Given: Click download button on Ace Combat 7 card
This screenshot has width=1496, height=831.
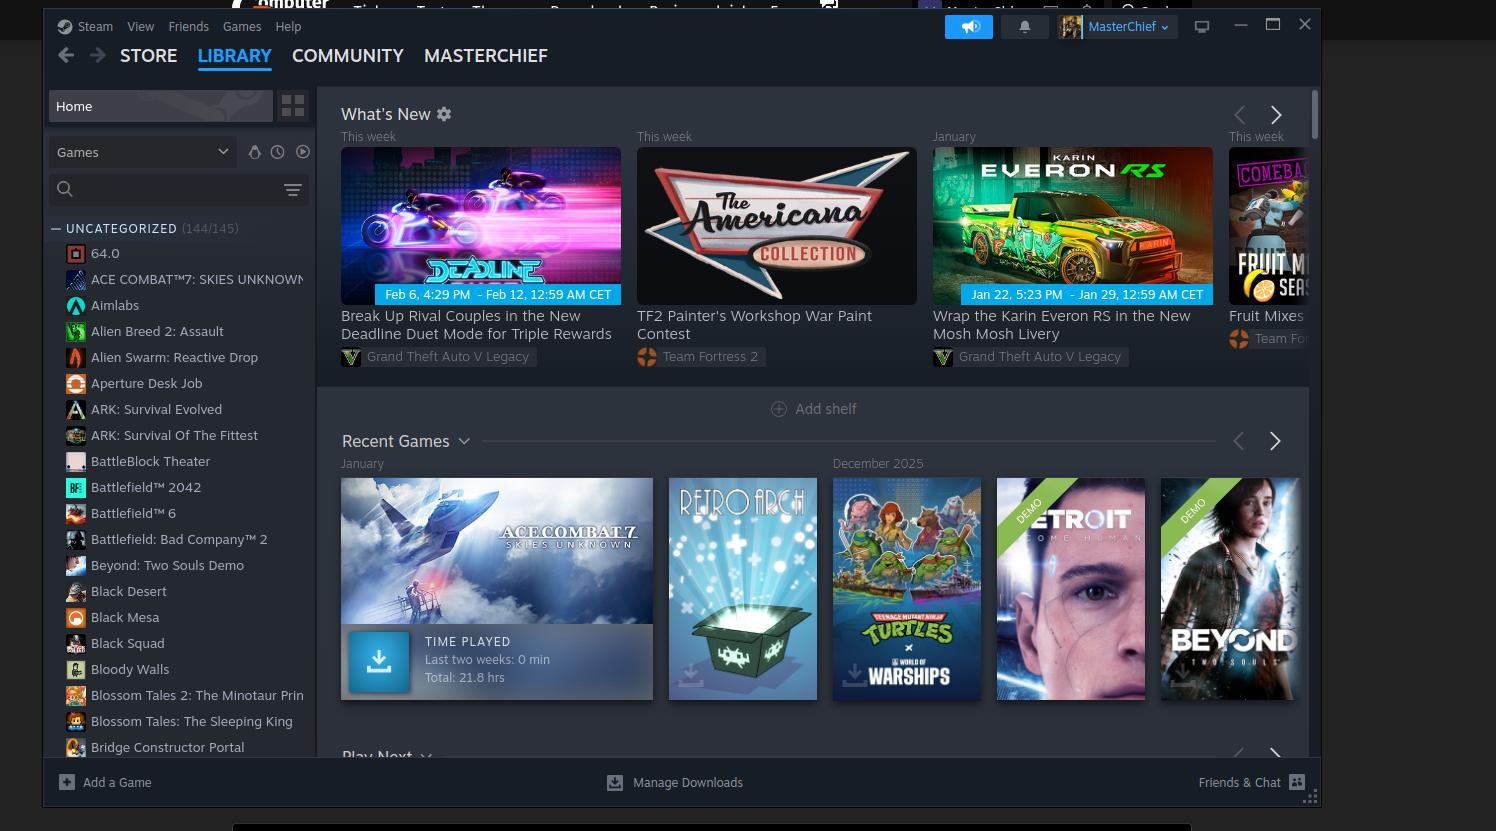Looking at the screenshot, I should (x=379, y=661).
